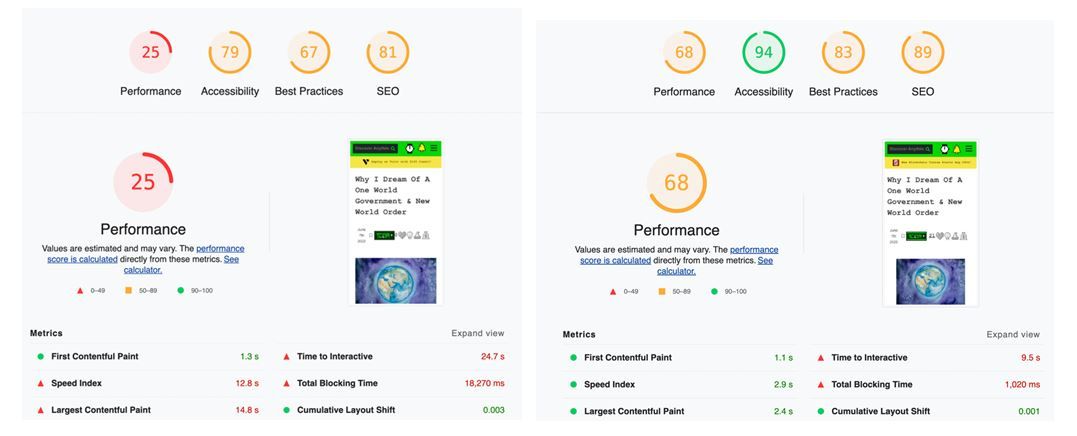Click the Speed Index metric showing 12.8 s
1077x436 pixels.
[147, 383]
